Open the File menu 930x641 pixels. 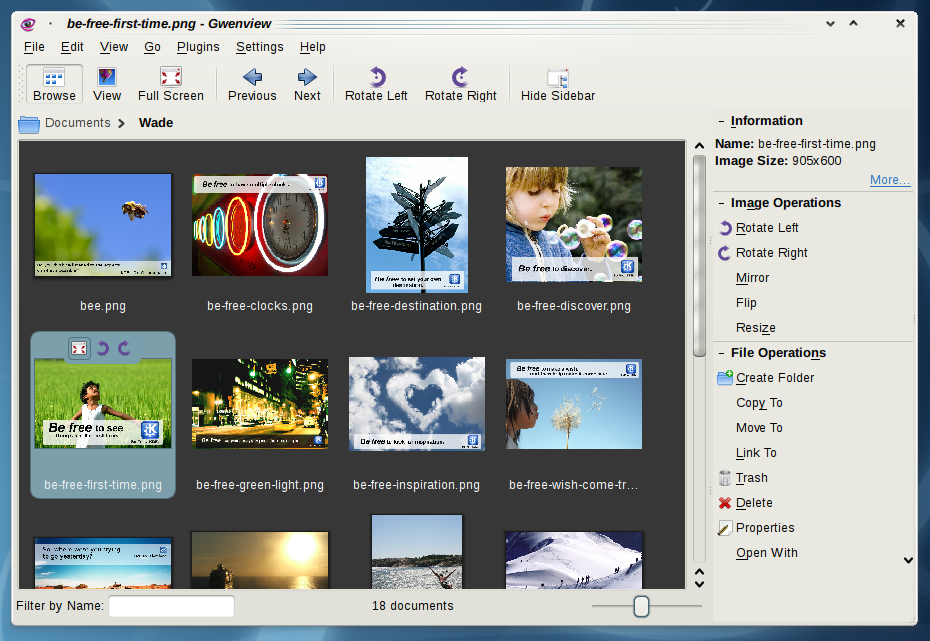(34, 47)
